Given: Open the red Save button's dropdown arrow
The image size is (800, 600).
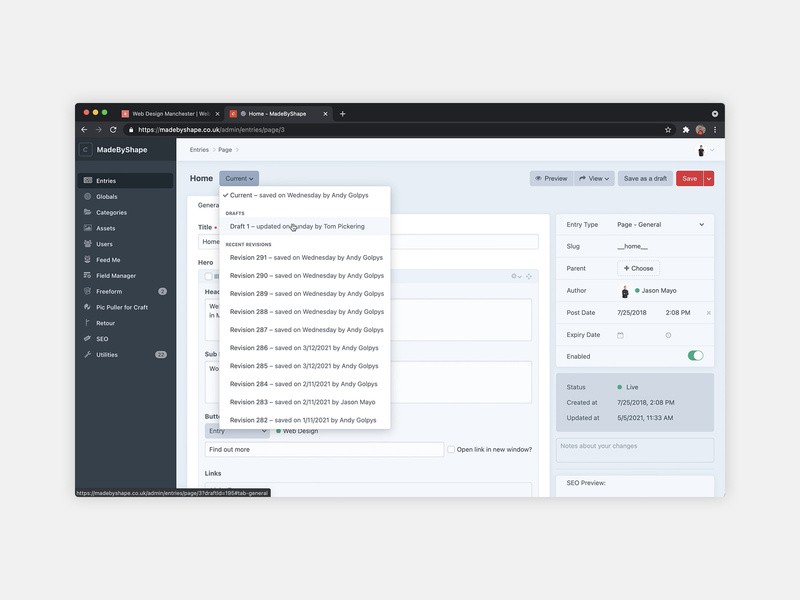Looking at the screenshot, I should 708,178.
